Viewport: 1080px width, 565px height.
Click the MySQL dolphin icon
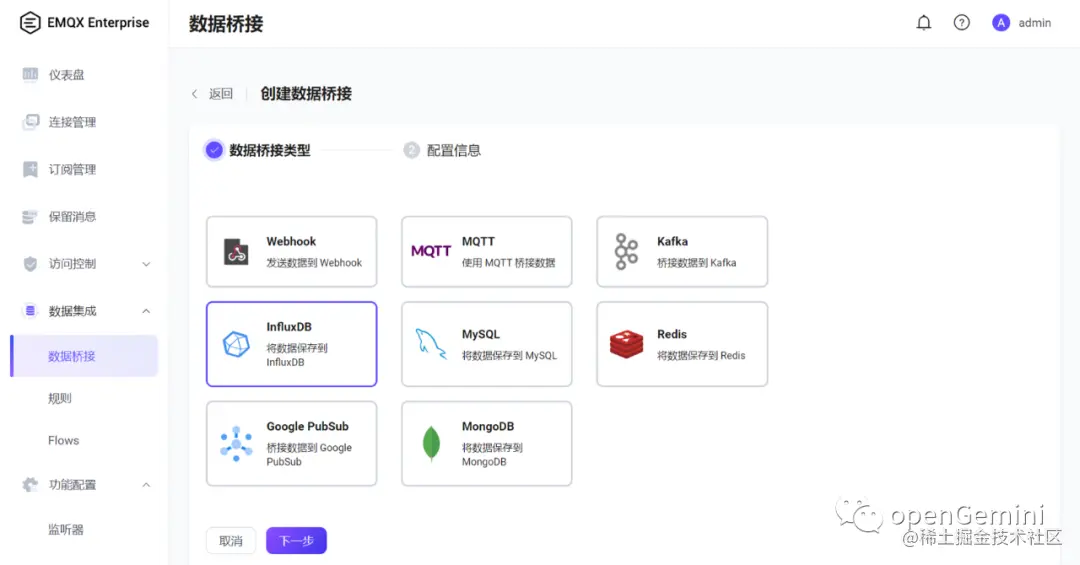(x=431, y=344)
